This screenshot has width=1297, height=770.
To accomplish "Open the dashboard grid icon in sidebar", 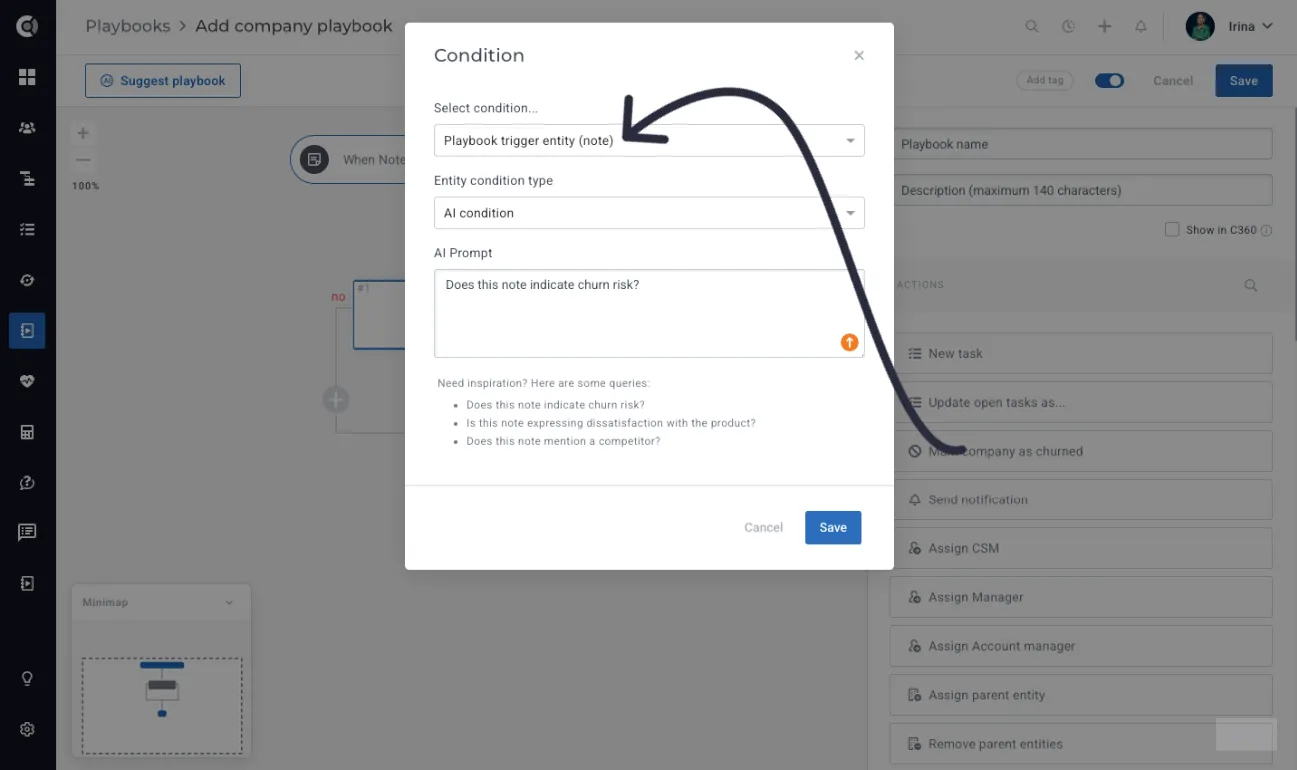I will click(27, 77).
